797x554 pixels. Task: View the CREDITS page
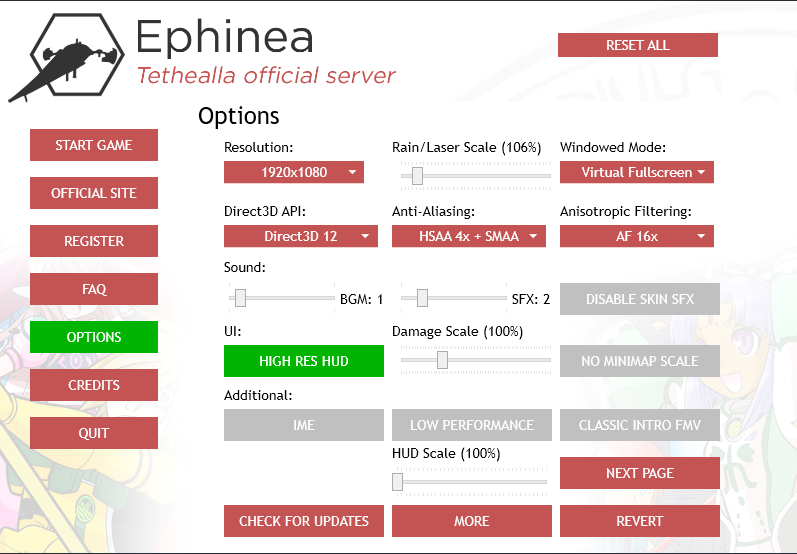coord(94,385)
